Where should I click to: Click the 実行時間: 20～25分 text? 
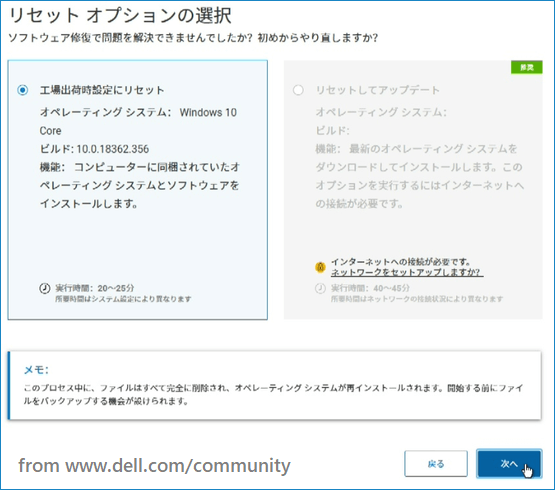tap(95, 288)
